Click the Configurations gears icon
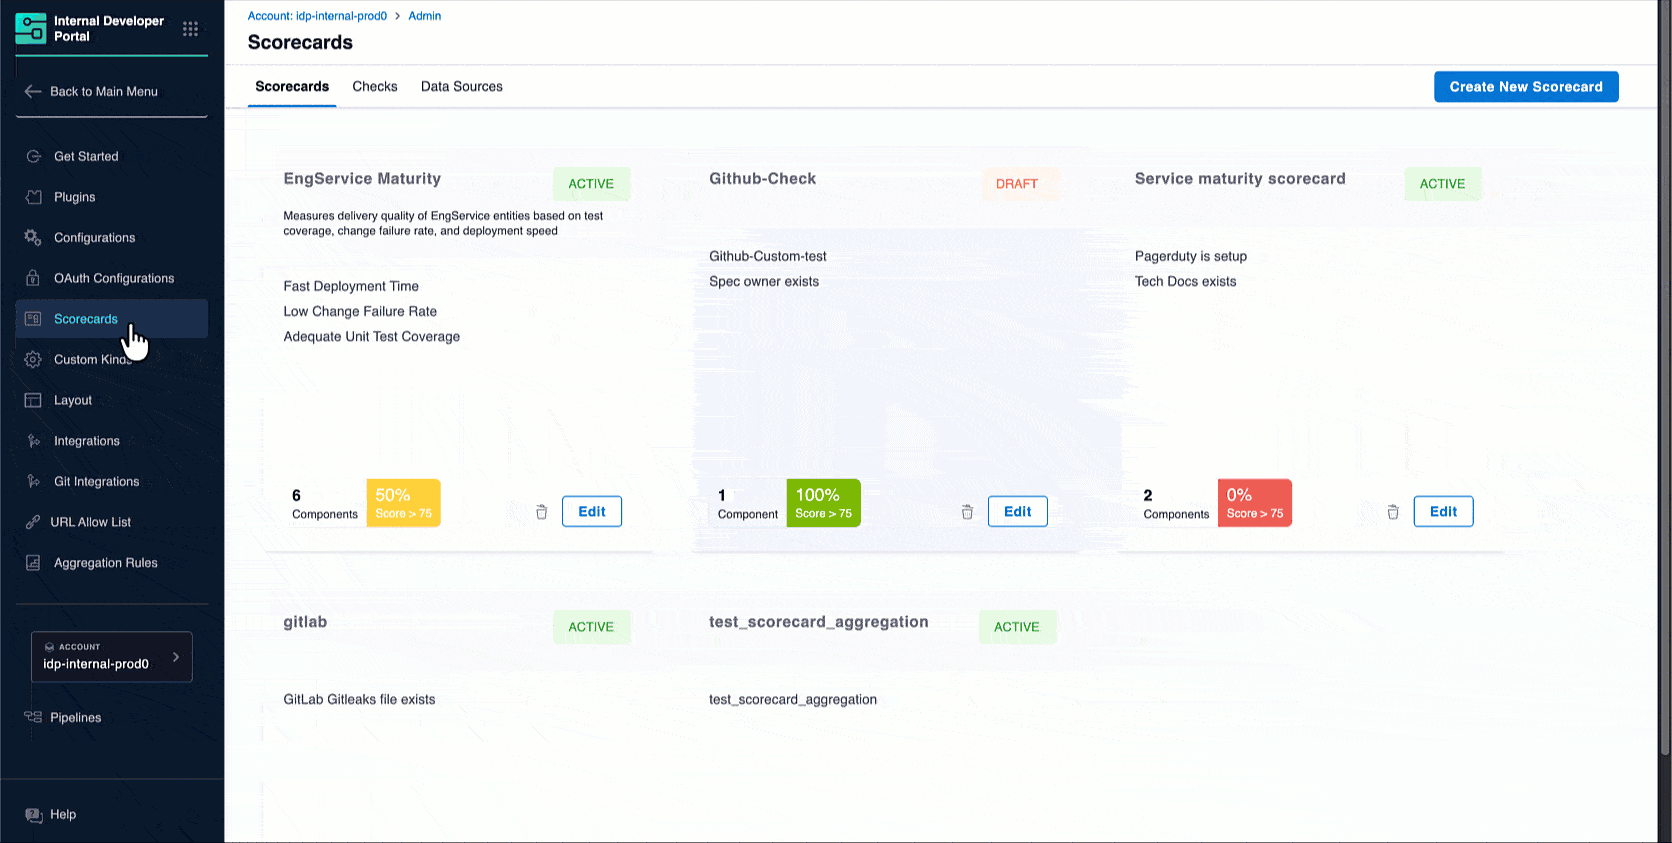1672x843 pixels. [33, 238]
